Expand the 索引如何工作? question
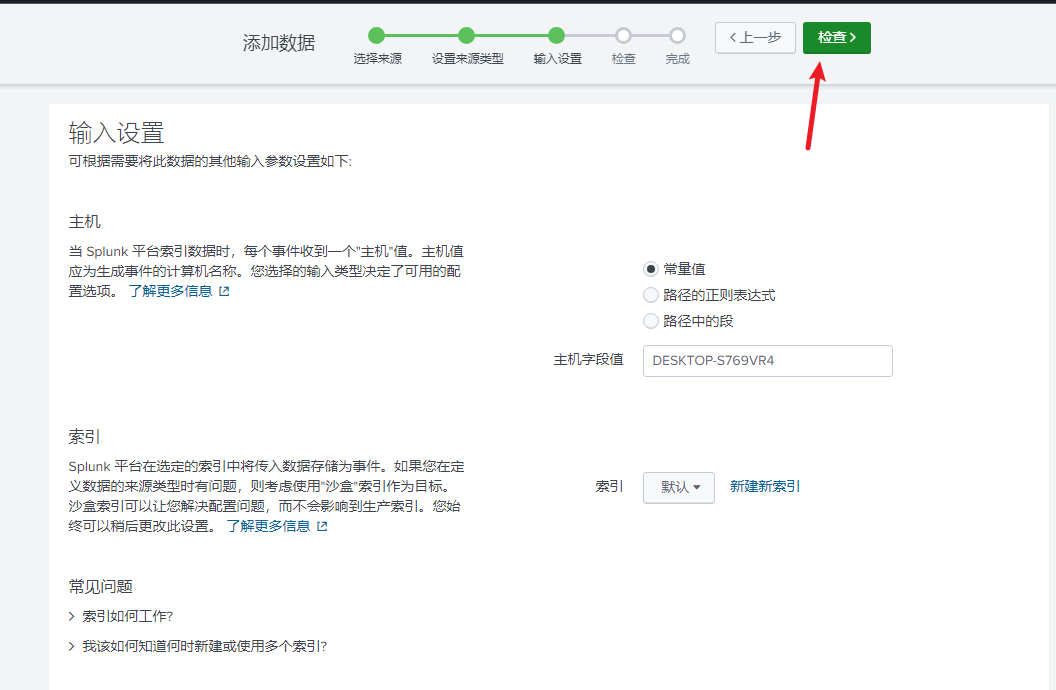This screenshot has height=690, width=1056. pyautogui.click(x=127, y=616)
